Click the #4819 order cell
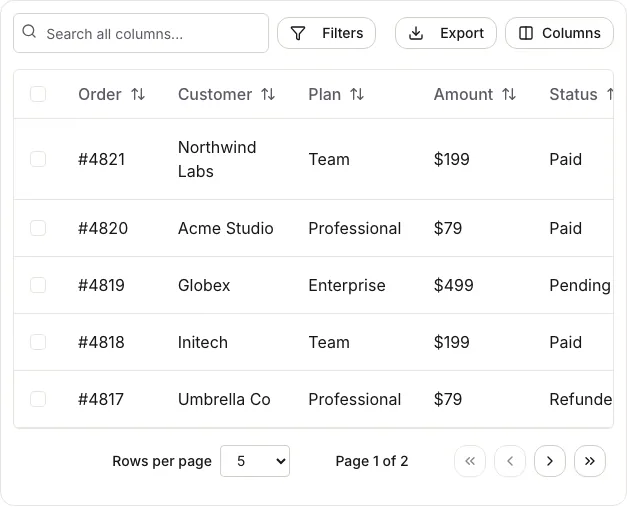The image size is (627, 507). tap(101, 285)
